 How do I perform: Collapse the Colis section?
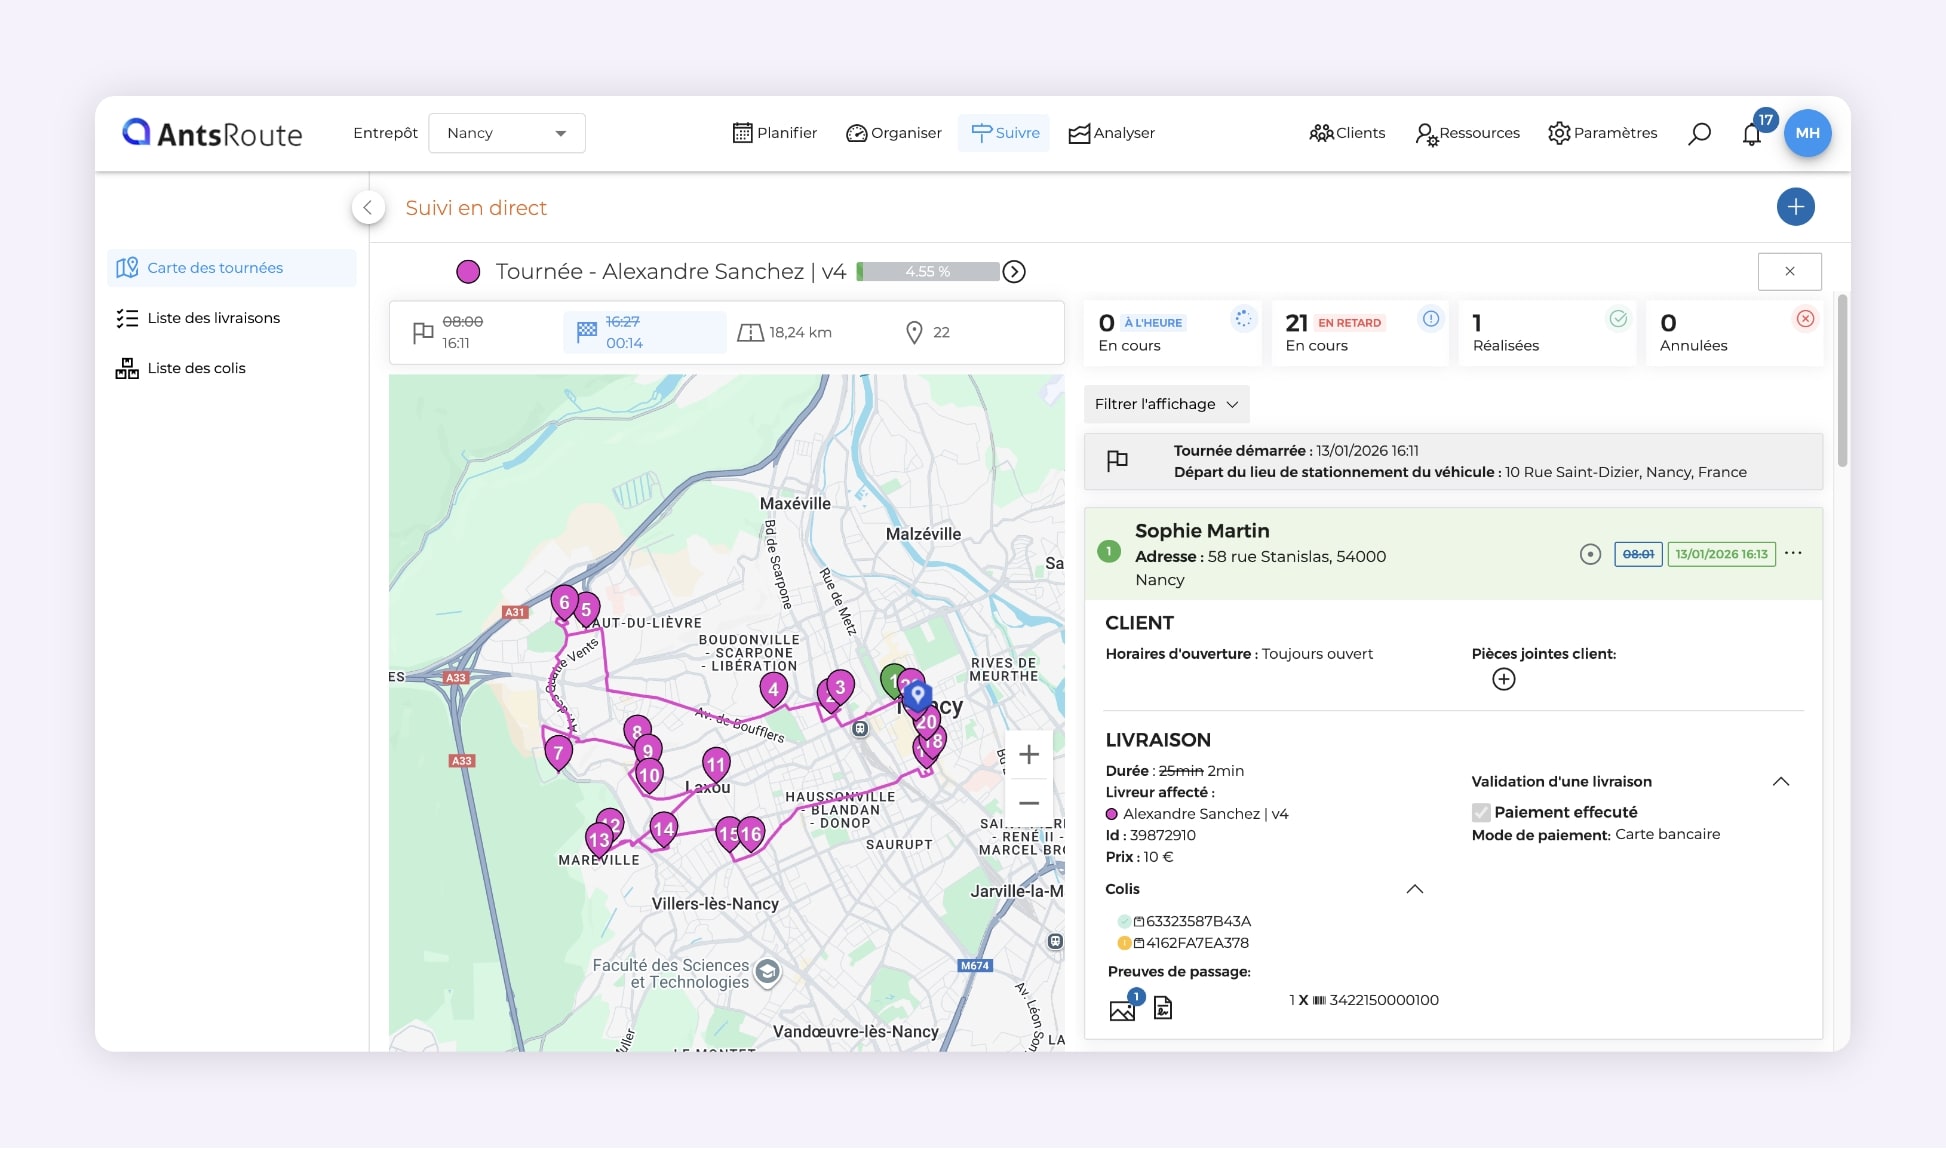(x=1414, y=889)
